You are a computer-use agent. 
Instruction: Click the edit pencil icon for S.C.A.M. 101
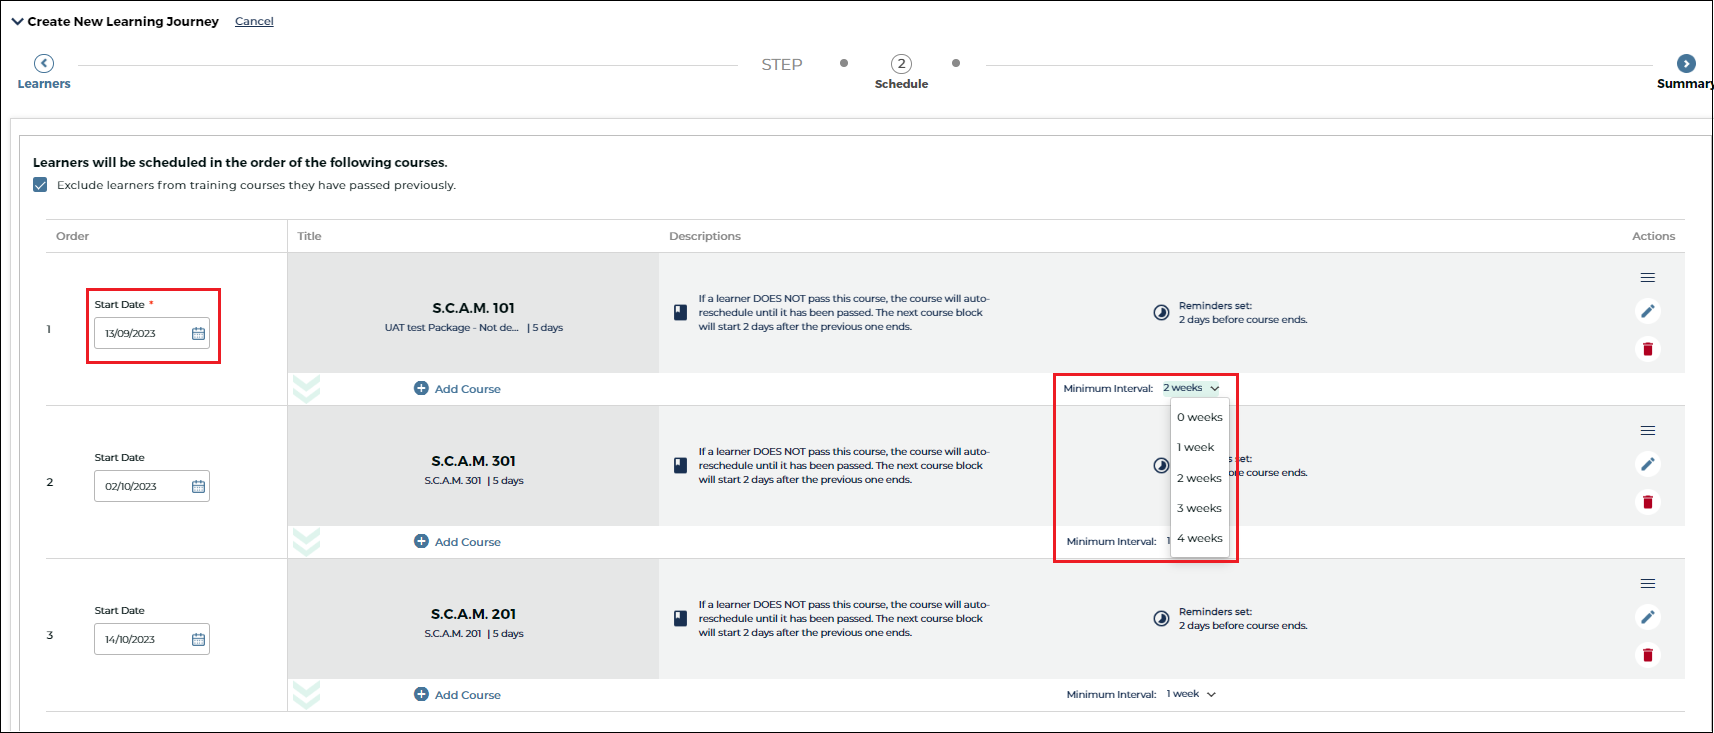coord(1647,311)
